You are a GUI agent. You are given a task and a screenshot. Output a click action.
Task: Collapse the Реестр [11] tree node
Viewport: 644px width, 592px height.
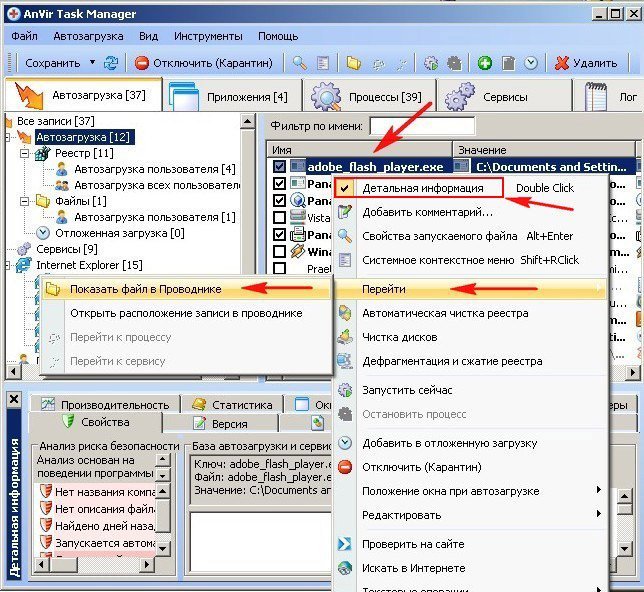(25, 153)
